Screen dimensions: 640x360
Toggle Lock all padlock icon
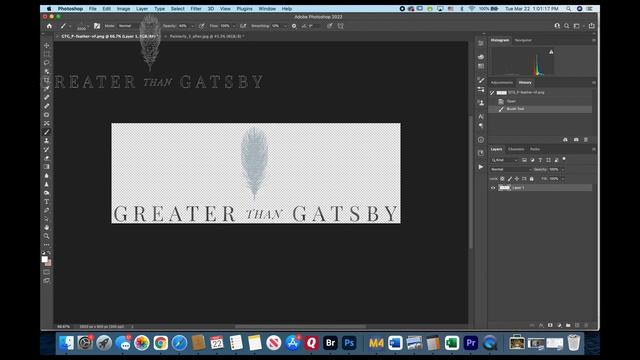[531, 179]
